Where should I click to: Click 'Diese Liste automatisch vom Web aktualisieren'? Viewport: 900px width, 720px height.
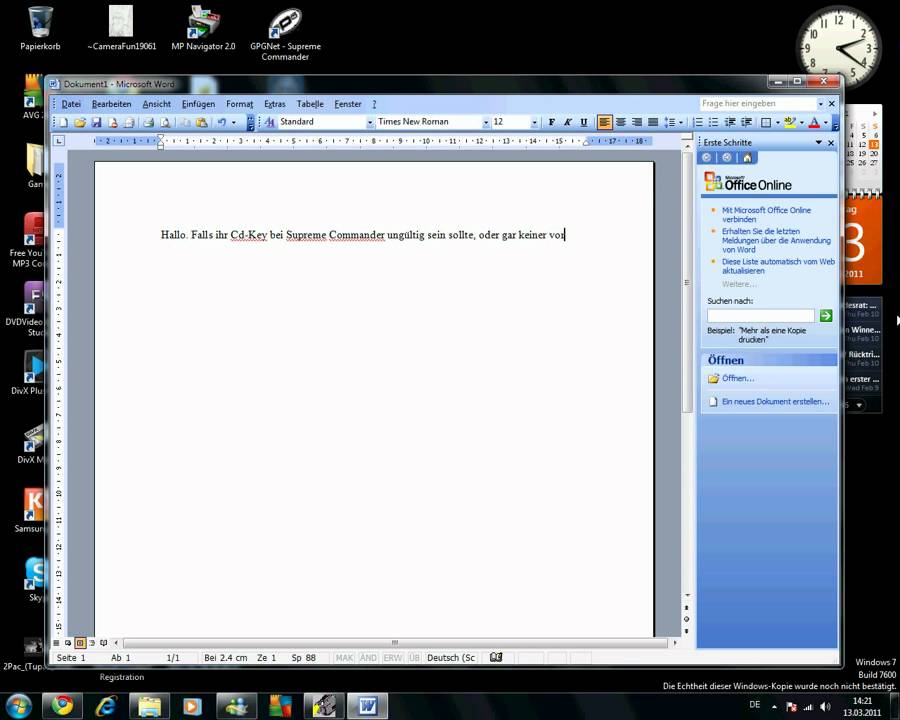tap(778, 266)
